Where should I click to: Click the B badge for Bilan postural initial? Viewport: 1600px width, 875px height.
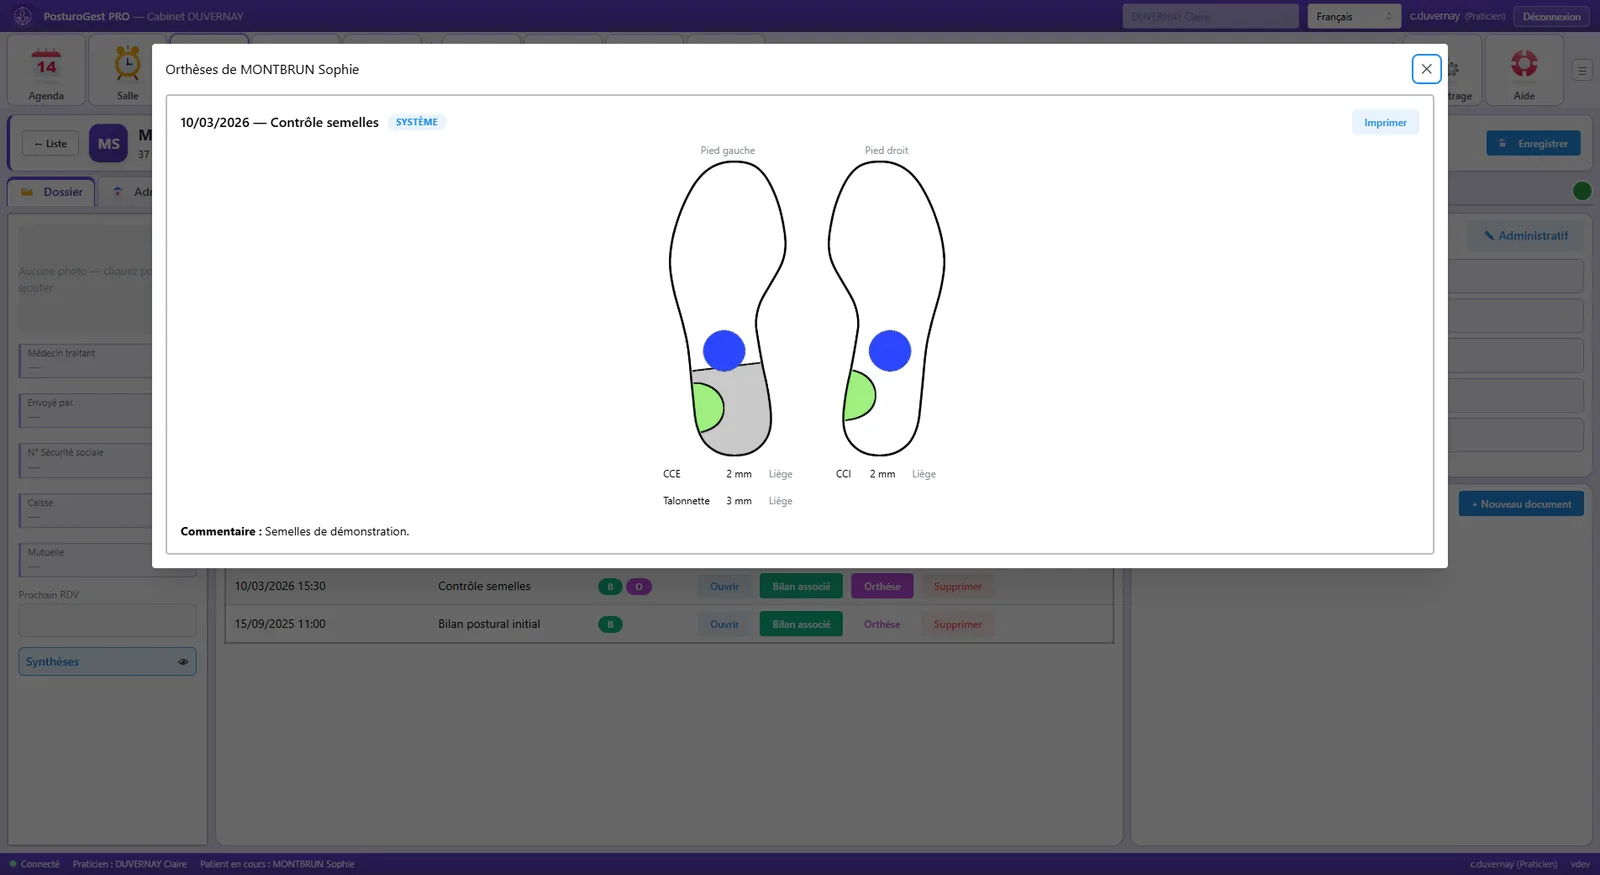pos(610,625)
